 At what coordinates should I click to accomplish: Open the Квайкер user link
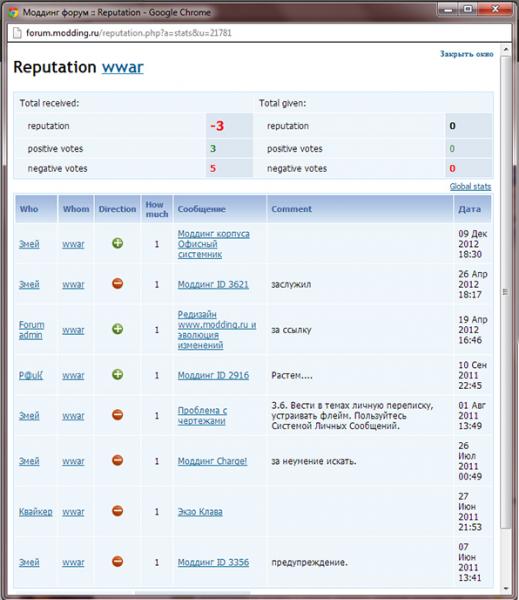[36, 512]
